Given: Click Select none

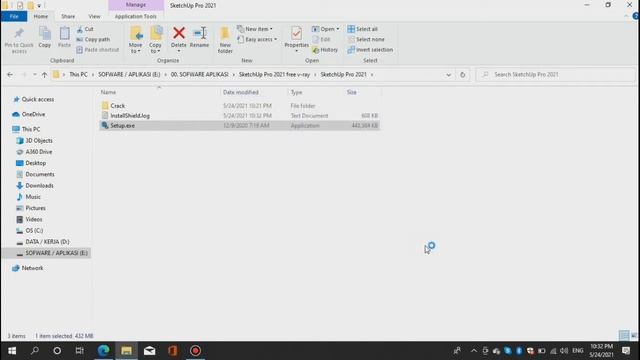Looking at the screenshot, I should pyautogui.click(x=366, y=39).
